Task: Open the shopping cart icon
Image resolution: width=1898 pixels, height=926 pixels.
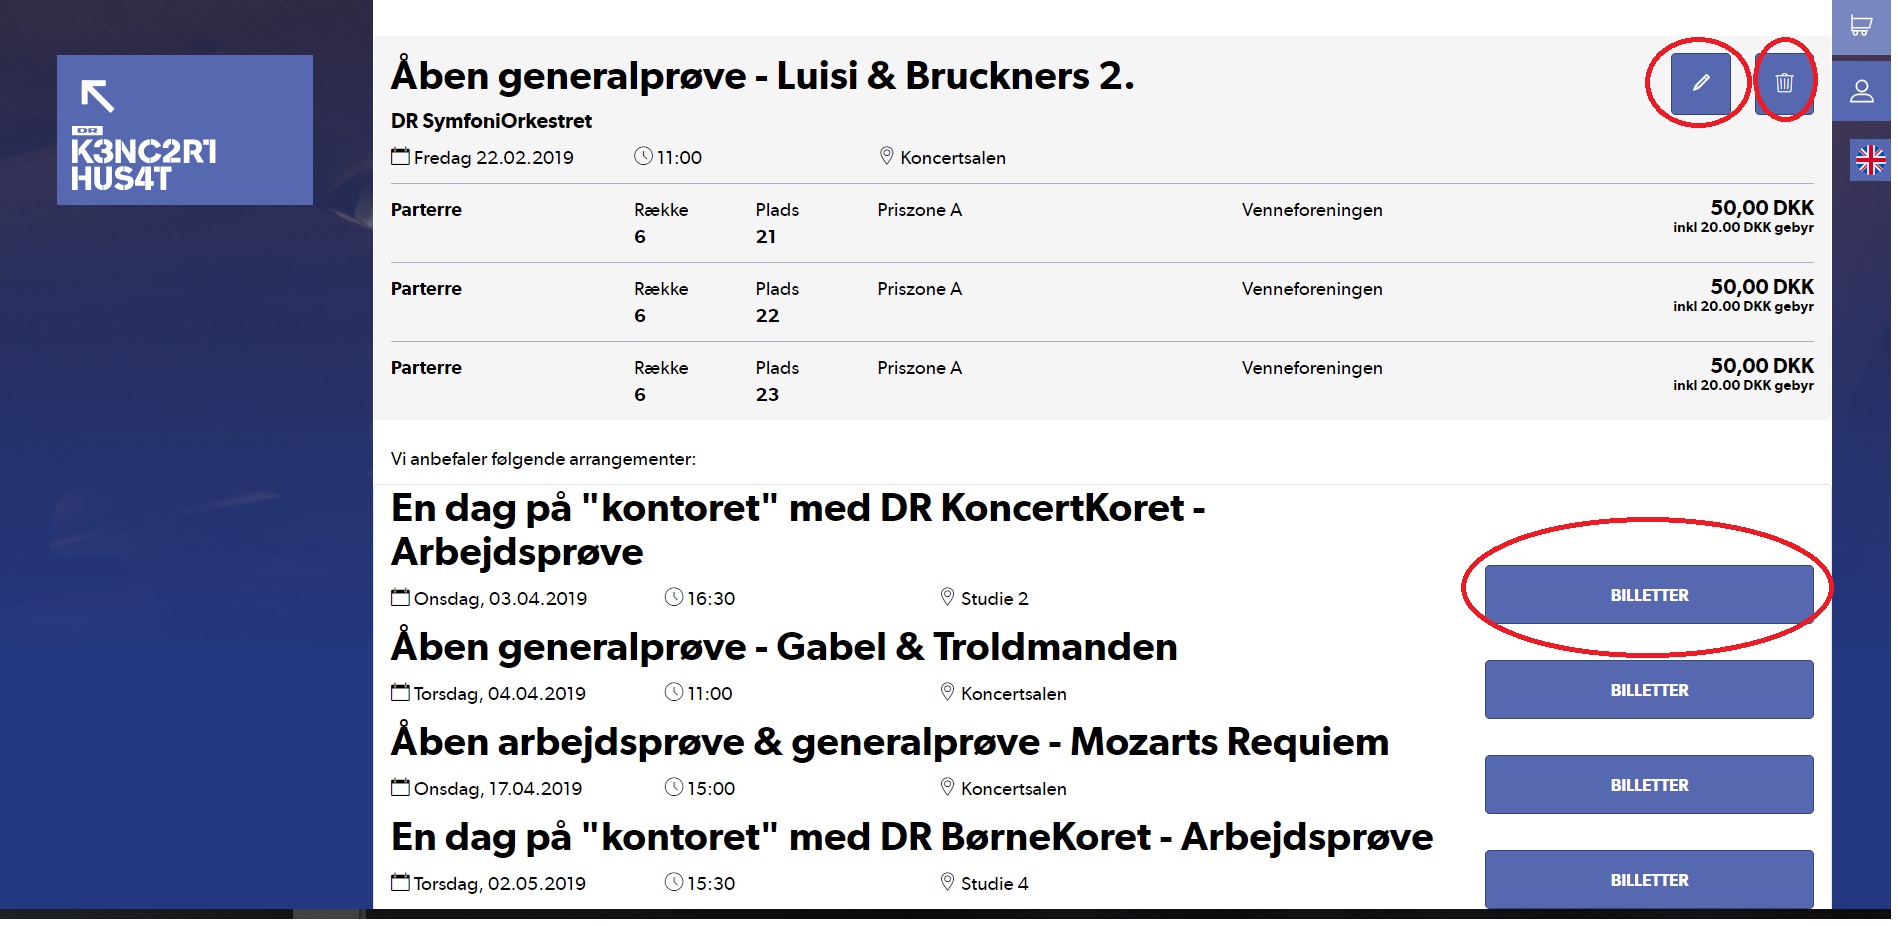Action: pyautogui.click(x=1861, y=26)
